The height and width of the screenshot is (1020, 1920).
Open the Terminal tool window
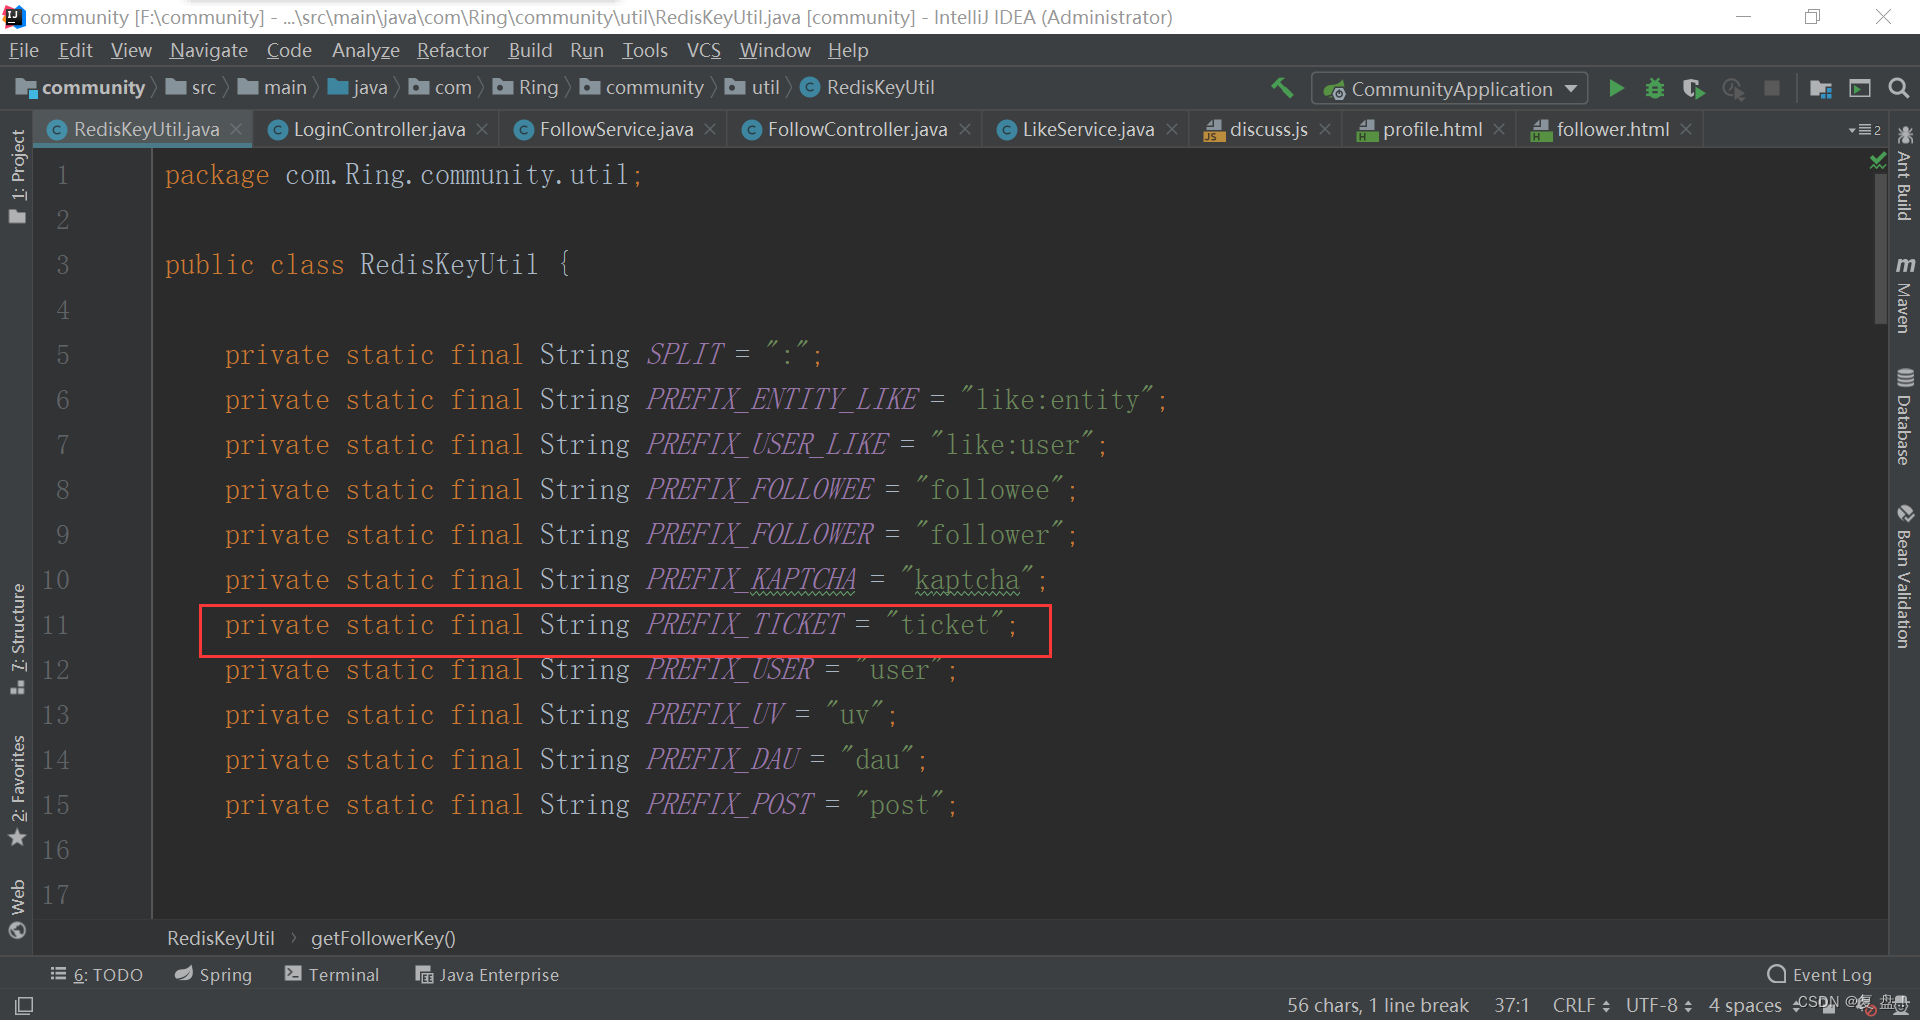(x=332, y=974)
